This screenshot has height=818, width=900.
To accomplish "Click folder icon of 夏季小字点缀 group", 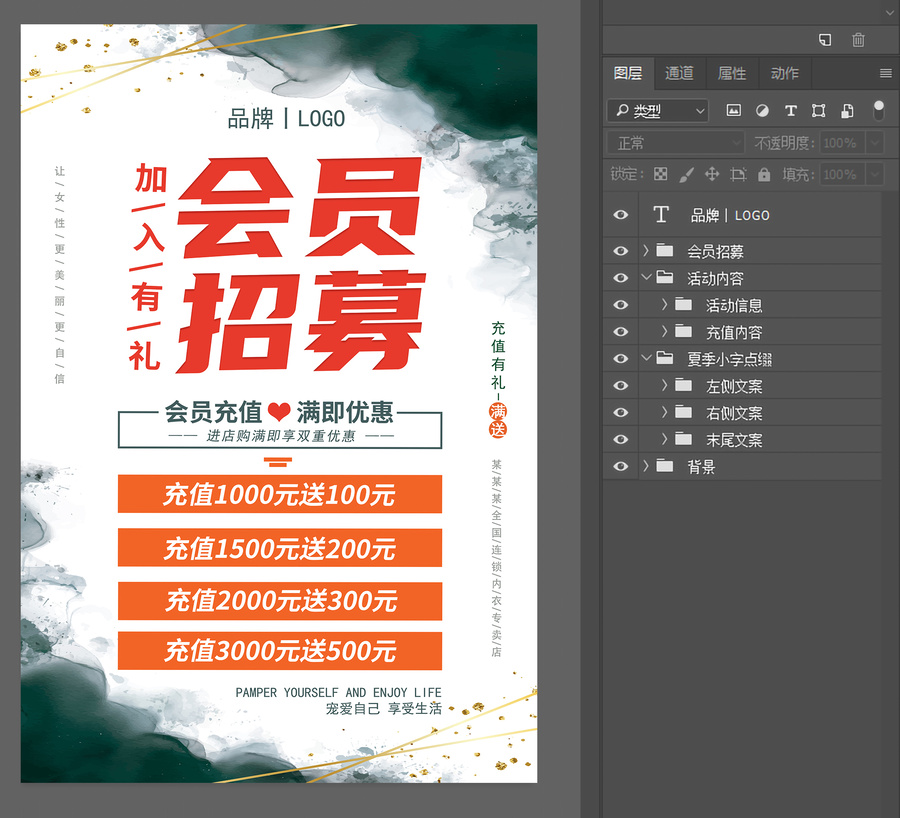I will point(665,358).
